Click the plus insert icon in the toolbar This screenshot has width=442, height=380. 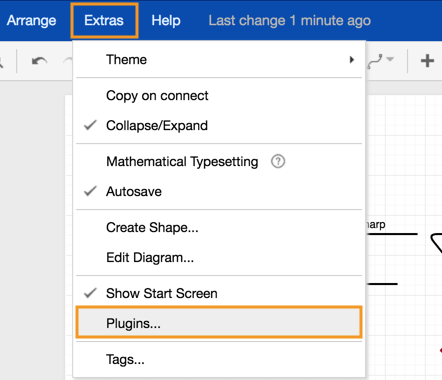(427, 61)
